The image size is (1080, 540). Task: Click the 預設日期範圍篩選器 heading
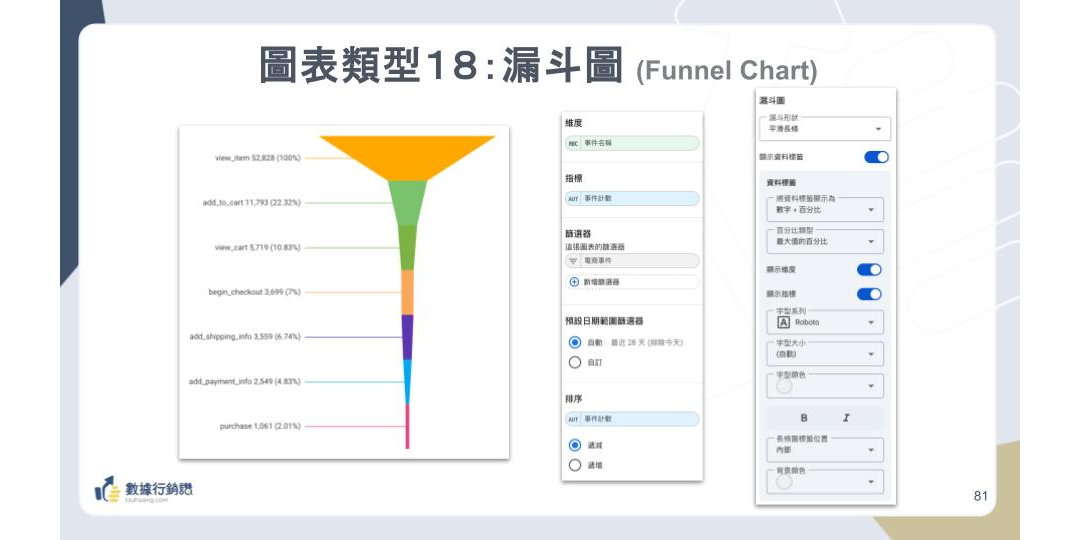click(x=604, y=321)
